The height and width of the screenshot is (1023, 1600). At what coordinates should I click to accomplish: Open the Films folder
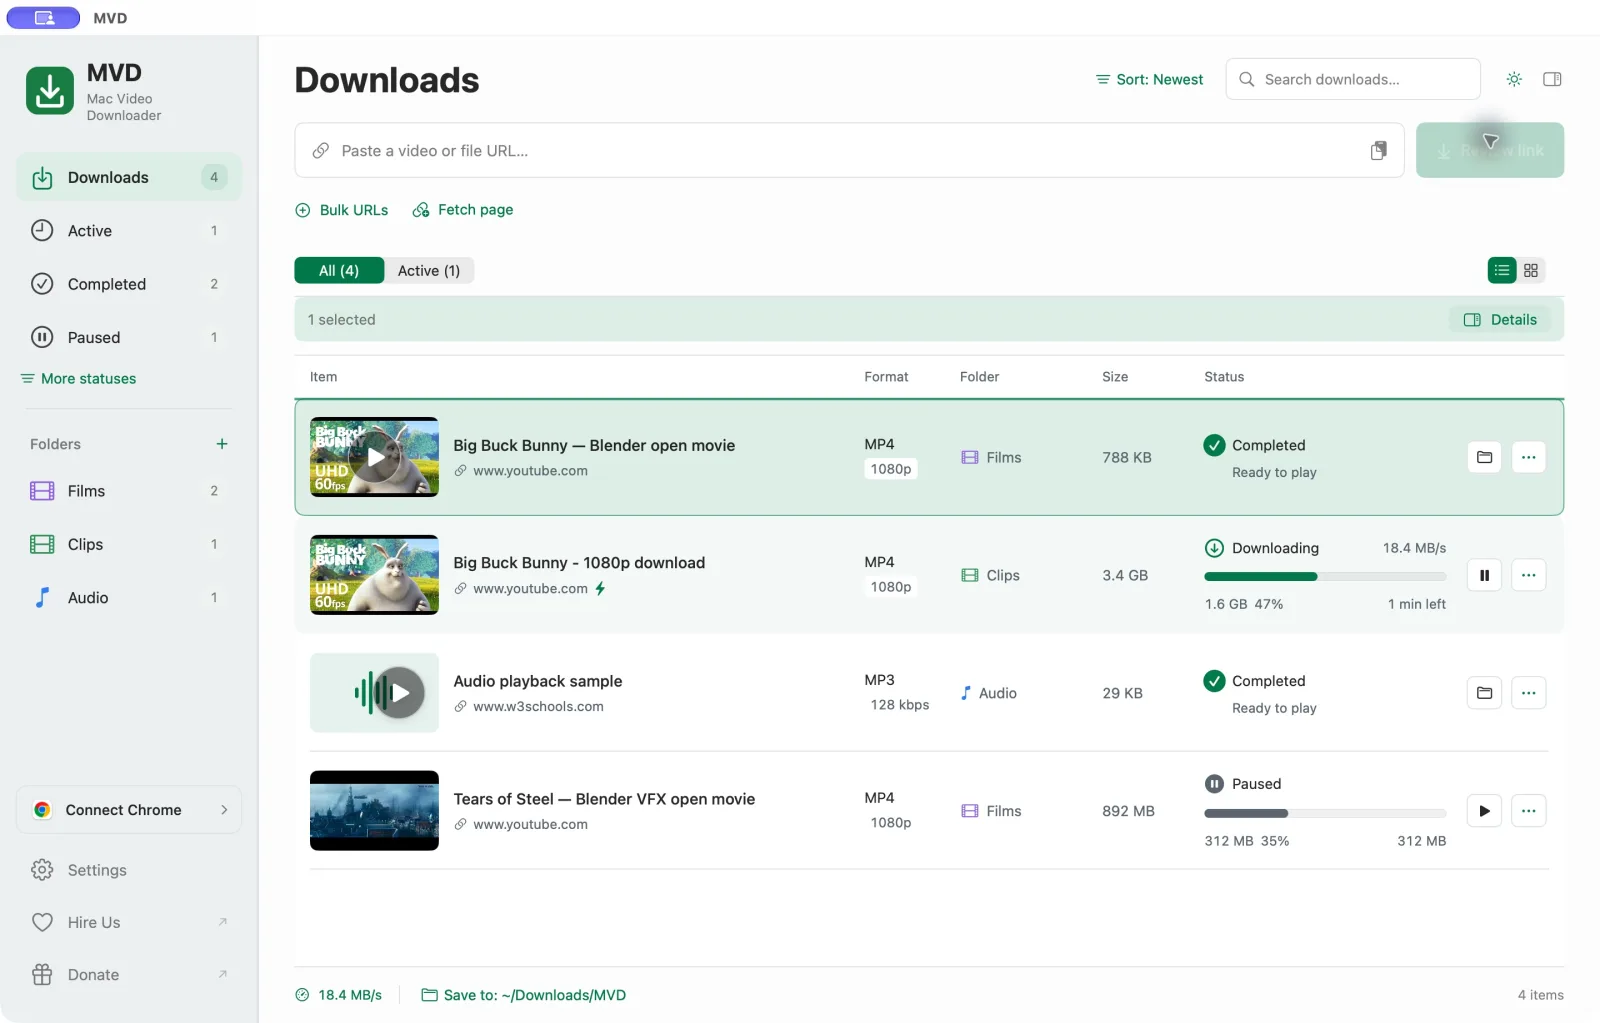pos(129,491)
